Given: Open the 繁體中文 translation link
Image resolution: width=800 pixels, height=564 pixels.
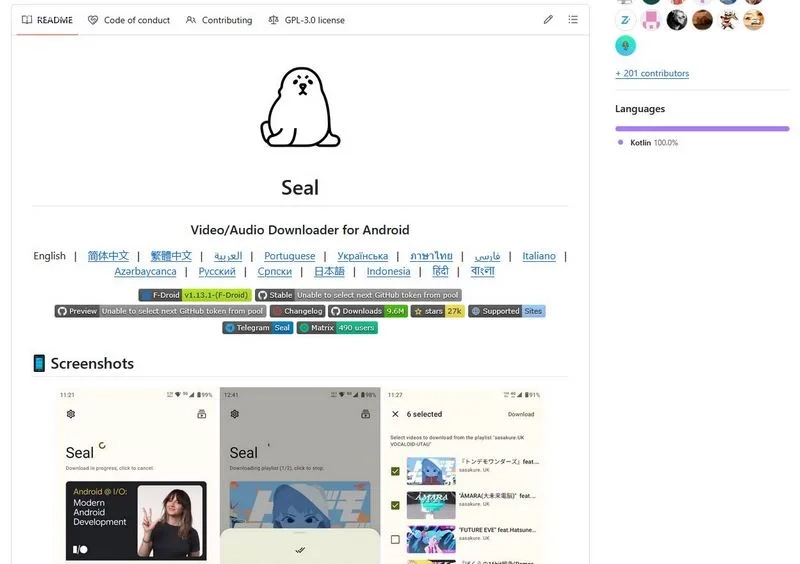Looking at the screenshot, I should 171,256.
